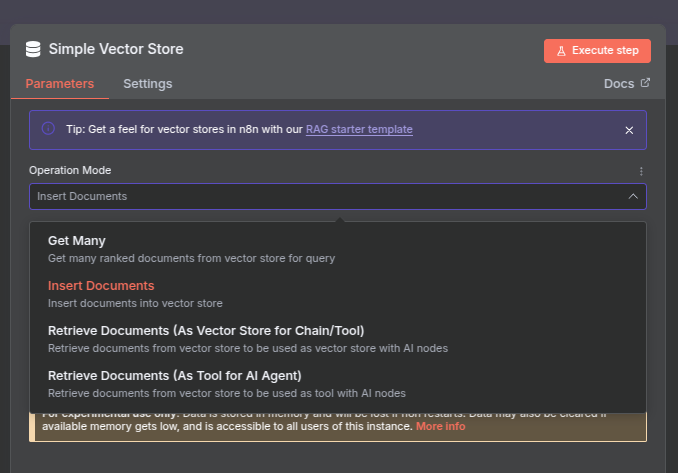678x473 pixels.
Task: Collapse the dropdown using the chevron arrow
Action: coord(632,196)
